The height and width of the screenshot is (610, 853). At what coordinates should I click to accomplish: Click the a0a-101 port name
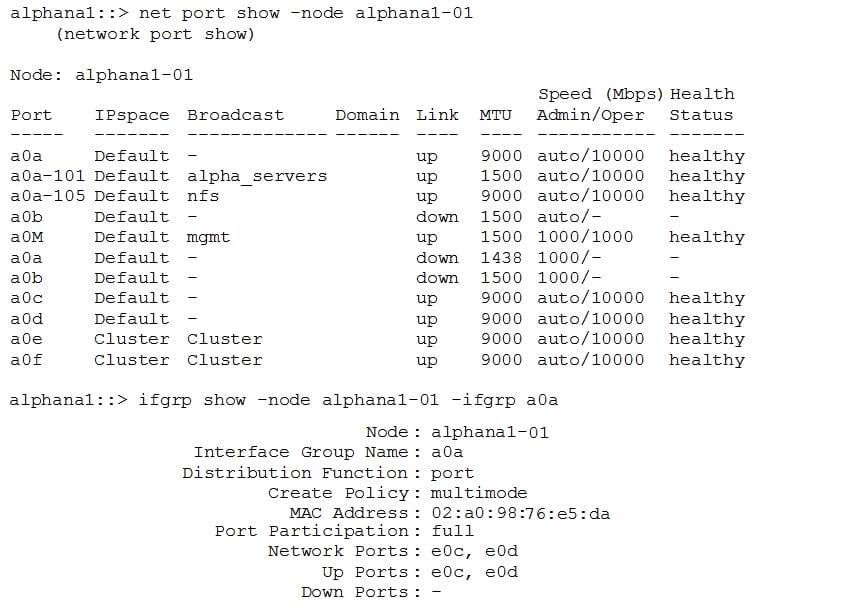(x=47, y=176)
